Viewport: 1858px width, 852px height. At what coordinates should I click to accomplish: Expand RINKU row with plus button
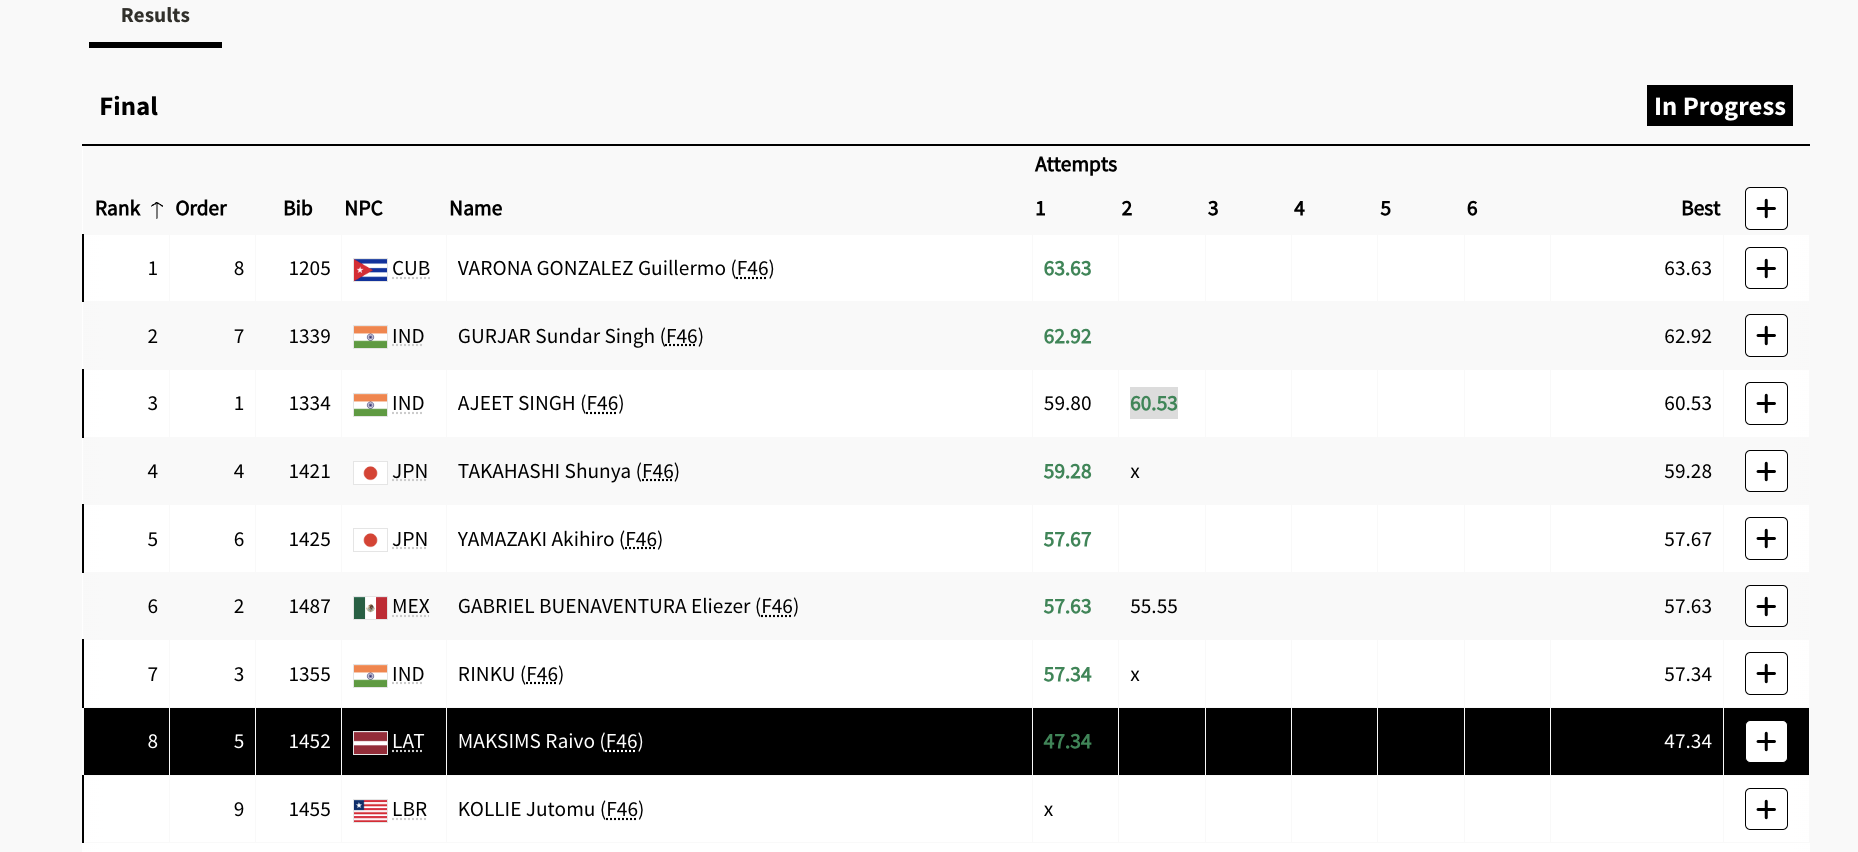pos(1765,674)
